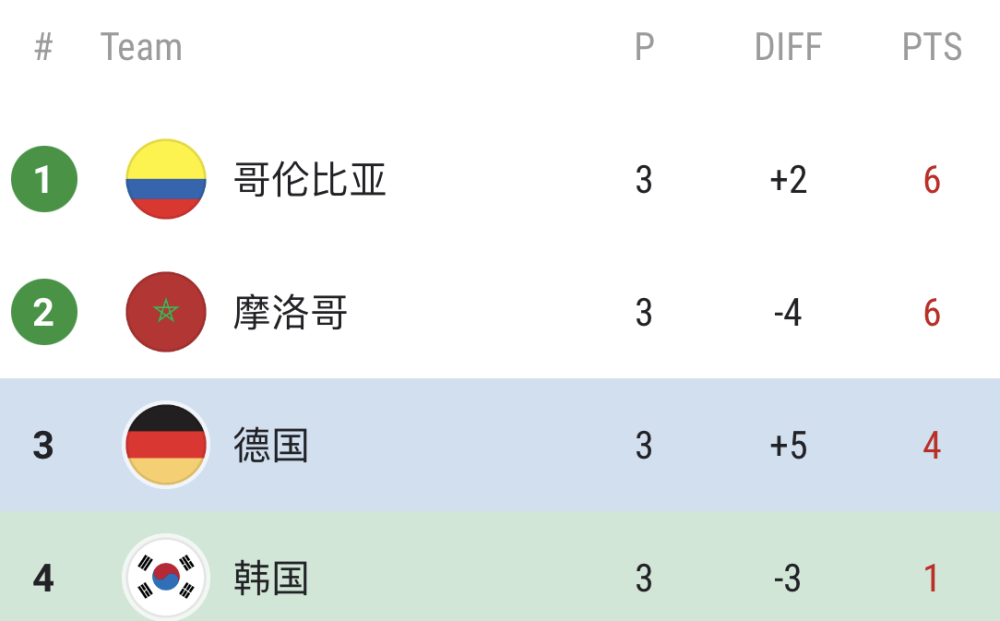This screenshot has width=1000, height=621.
Task: Click South Korea's 1 point value
Action: [x=931, y=578]
